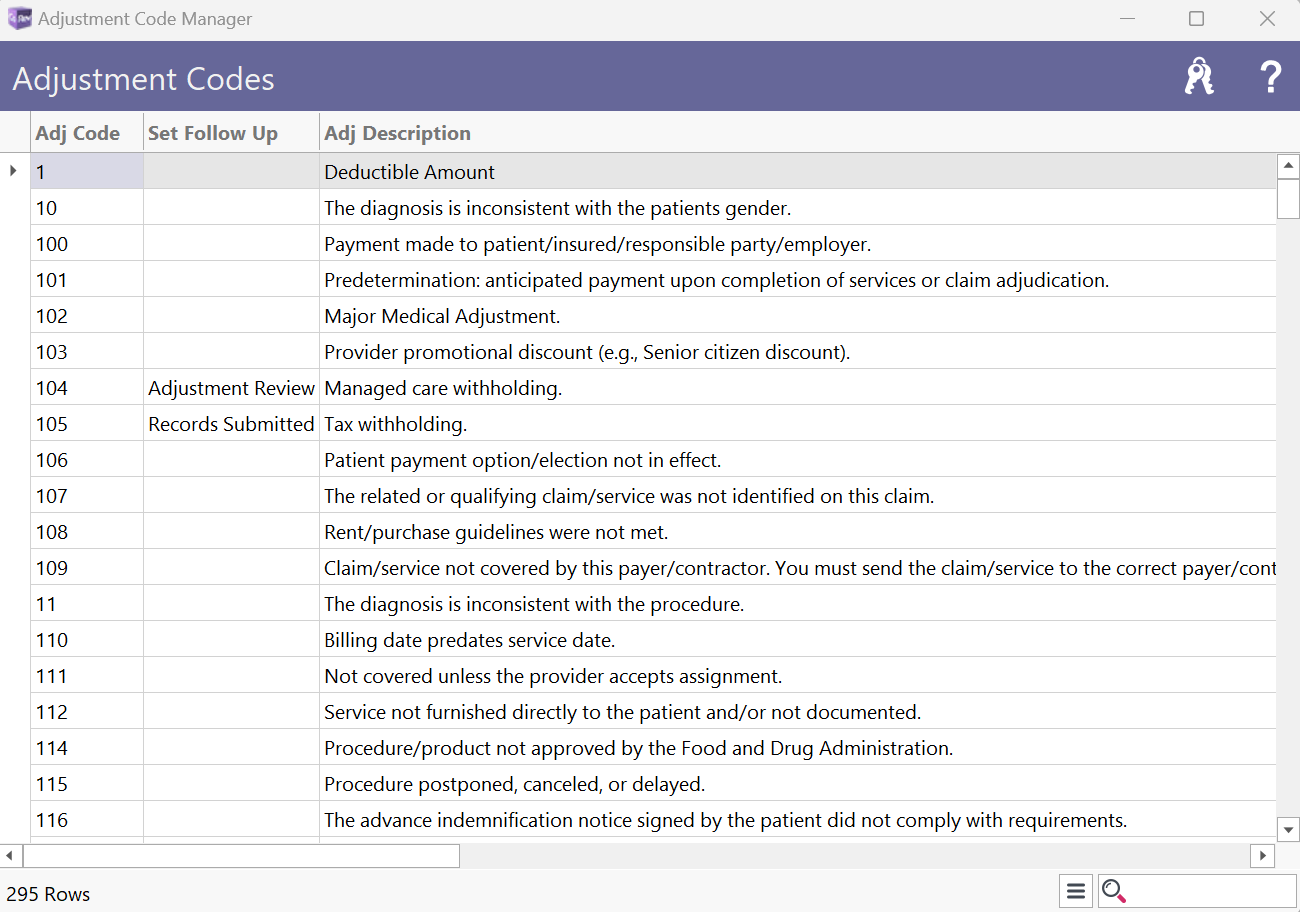Select adj code cell '11'
The image size is (1300, 912).
click(x=87, y=604)
